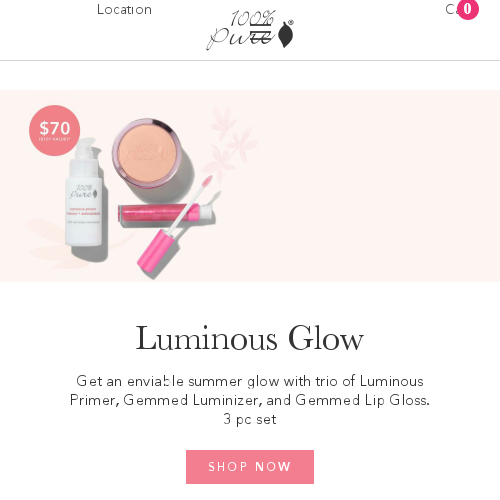Click the pump top of primer bottle
This screenshot has width=500, height=500.
(x=85, y=150)
